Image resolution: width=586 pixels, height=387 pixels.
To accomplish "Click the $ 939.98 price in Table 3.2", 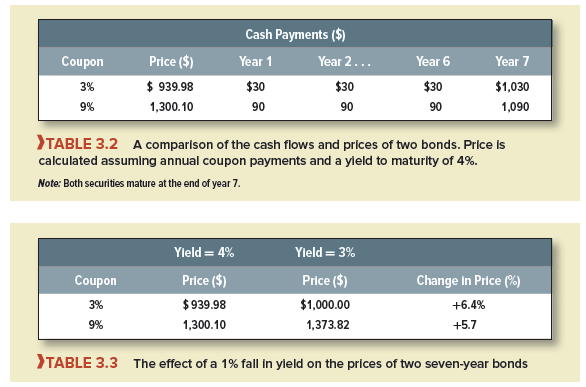I will (x=170, y=87).
